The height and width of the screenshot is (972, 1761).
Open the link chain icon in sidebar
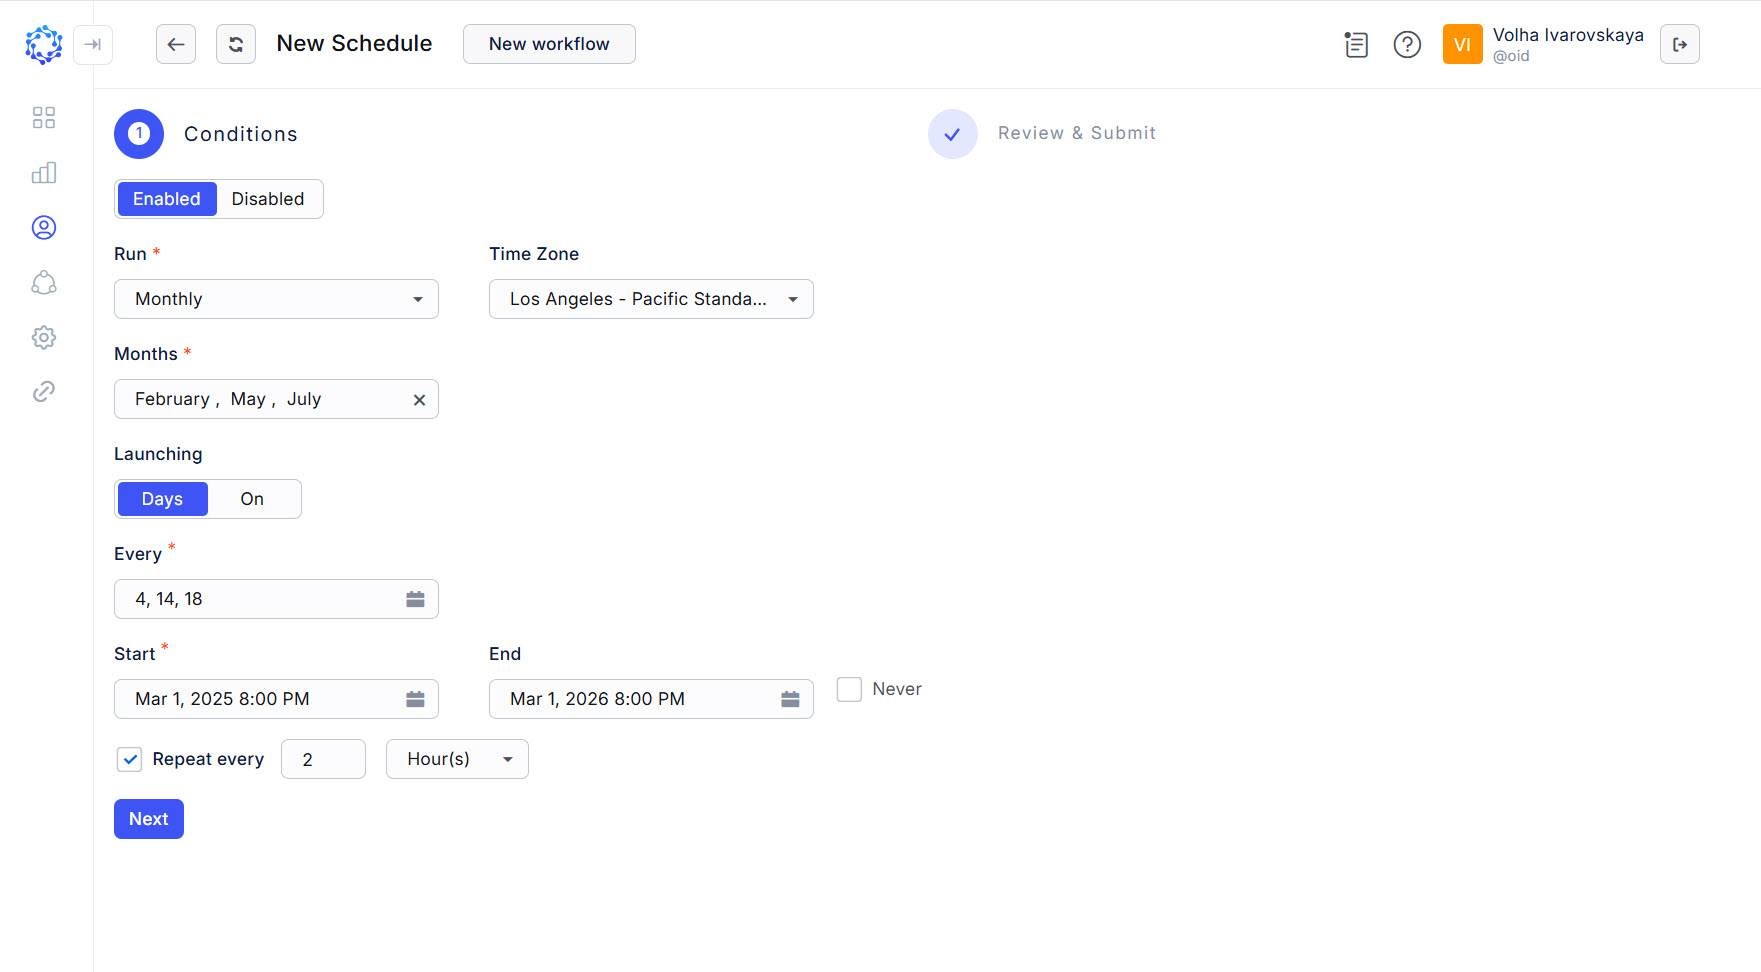click(x=44, y=392)
